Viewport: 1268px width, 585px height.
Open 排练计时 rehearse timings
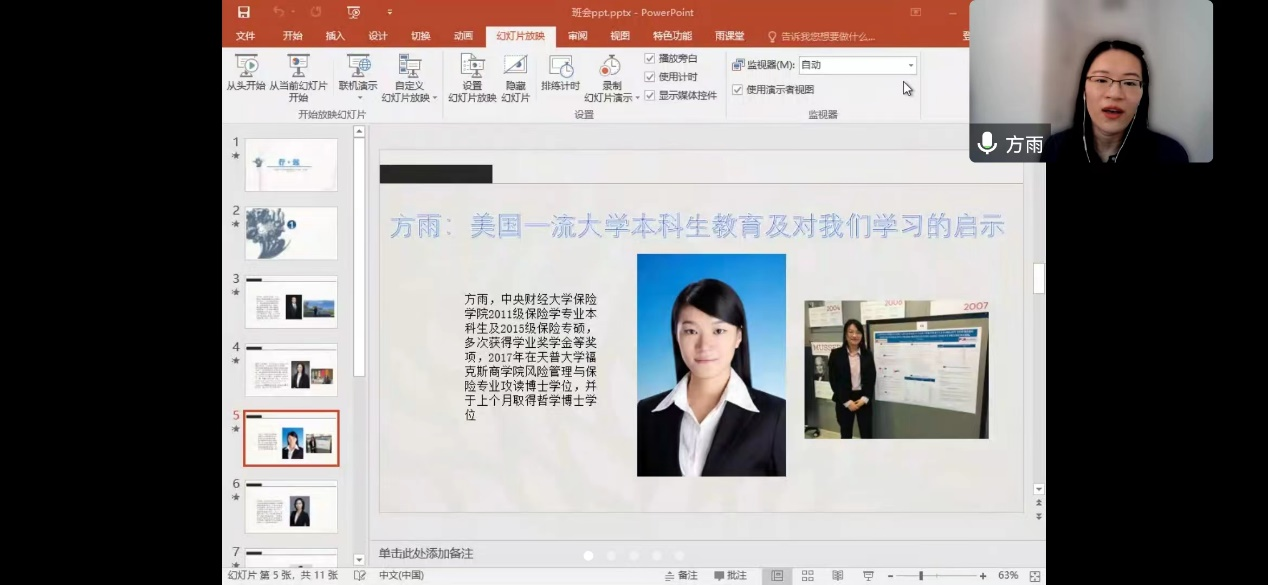561,73
